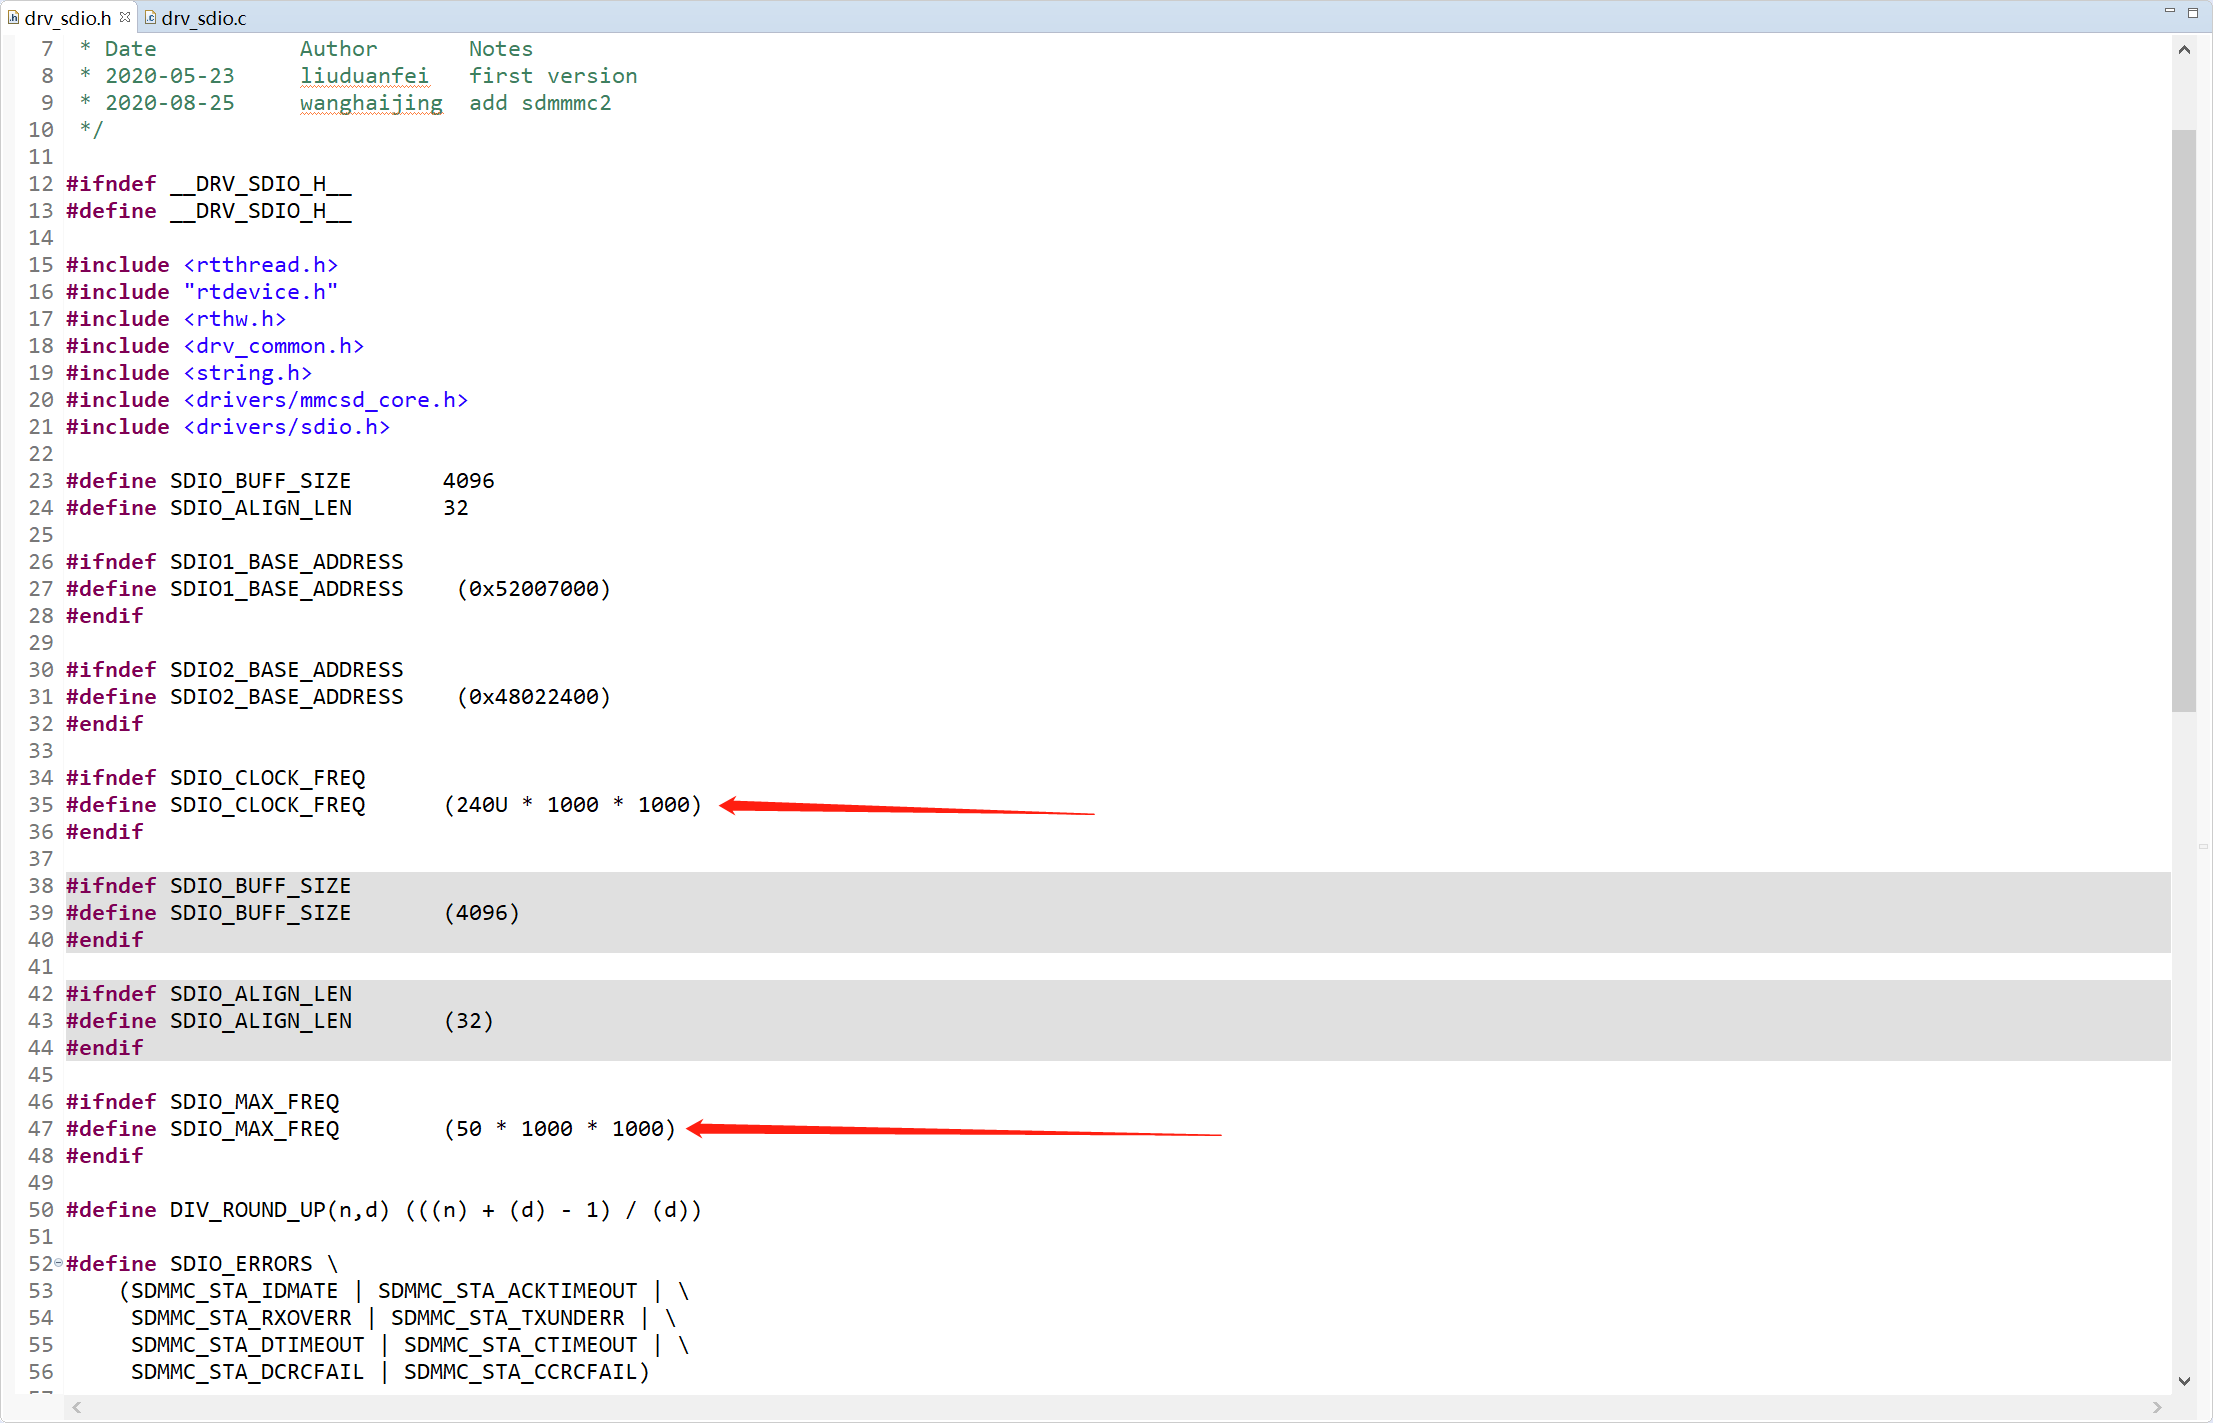Image resolution: width=2213 pixels, height=1423 pixels.
Task: Close the drv_sdio.h editor tab
Action: click(125, 17)
